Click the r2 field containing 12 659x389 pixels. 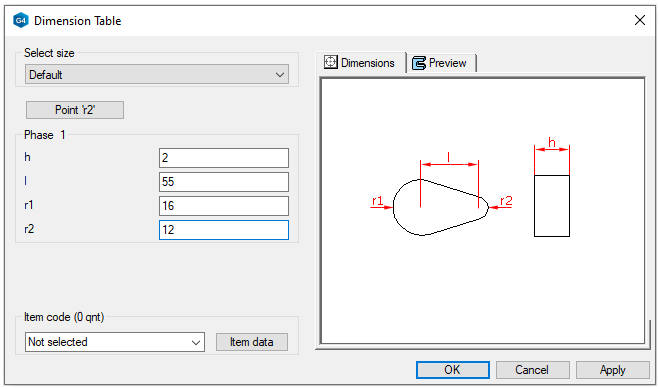pos(224,230)
